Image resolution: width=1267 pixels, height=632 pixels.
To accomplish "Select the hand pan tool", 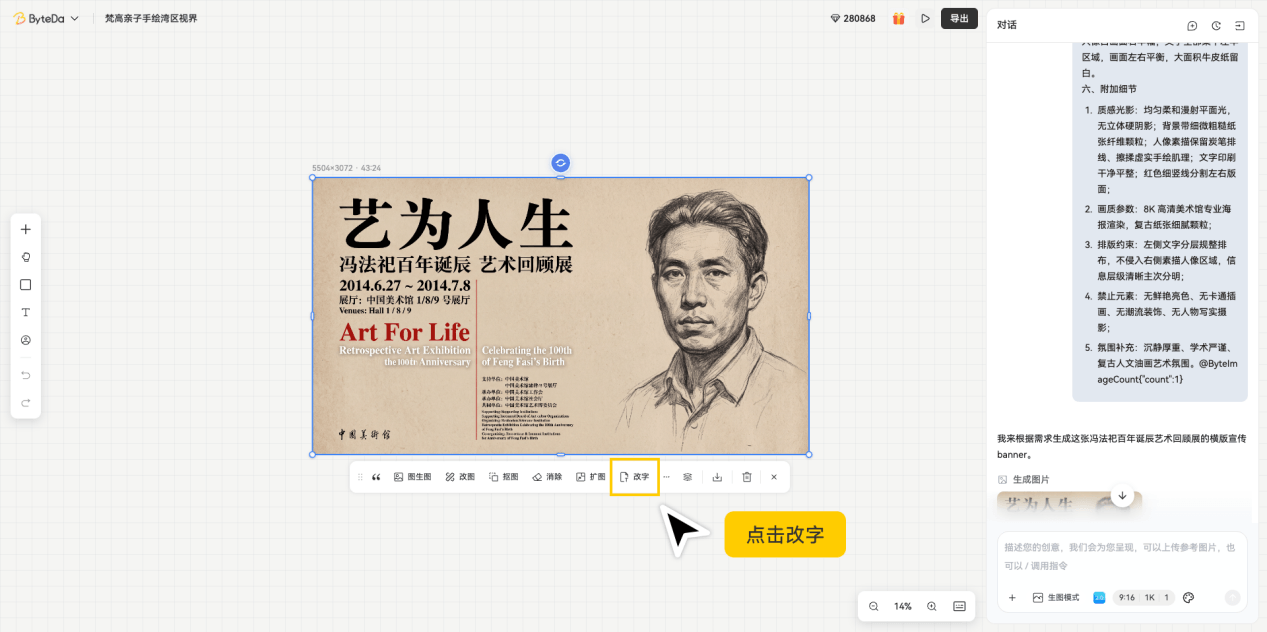I will [x=26, y=257].
